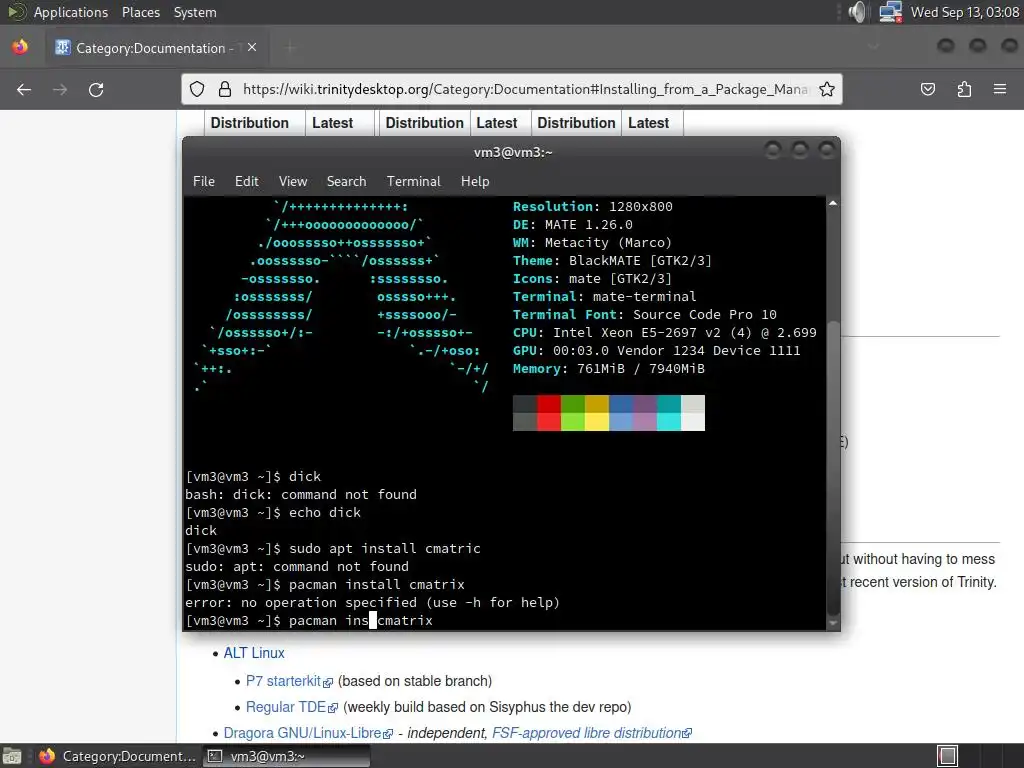Screen dimensions: 1024x768
Task: Open FSF-approved libre distribution link
Action: click(592, 733)
